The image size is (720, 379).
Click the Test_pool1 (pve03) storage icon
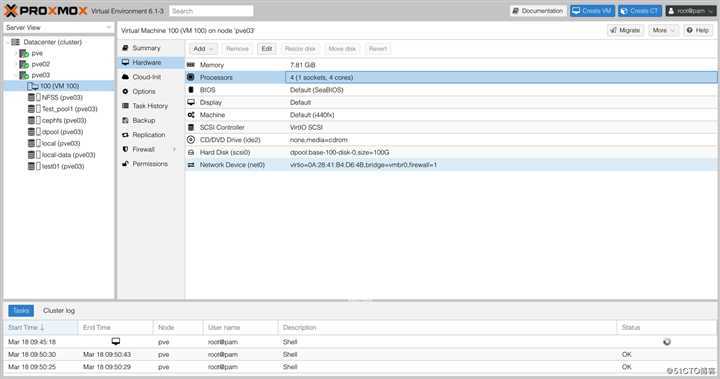[x=34, y=109]
